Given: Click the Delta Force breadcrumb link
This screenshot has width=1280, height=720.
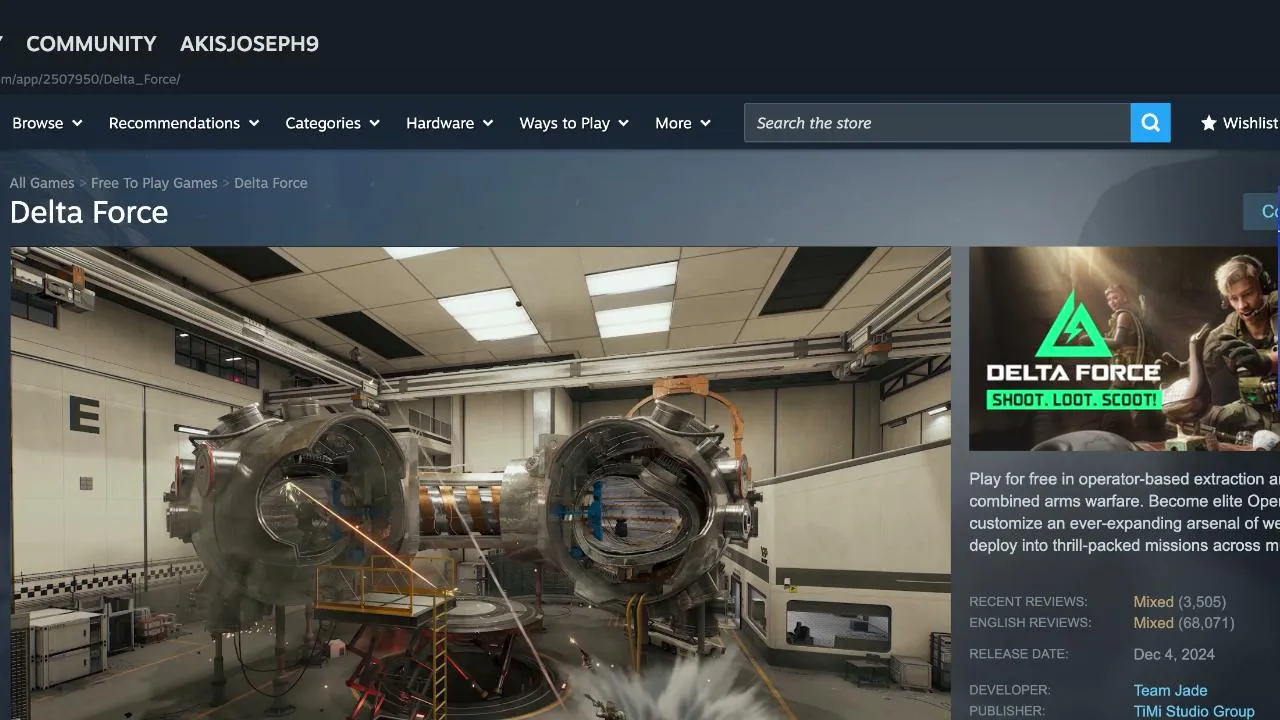Looking at the screenshot, I should tap(271, 183).
